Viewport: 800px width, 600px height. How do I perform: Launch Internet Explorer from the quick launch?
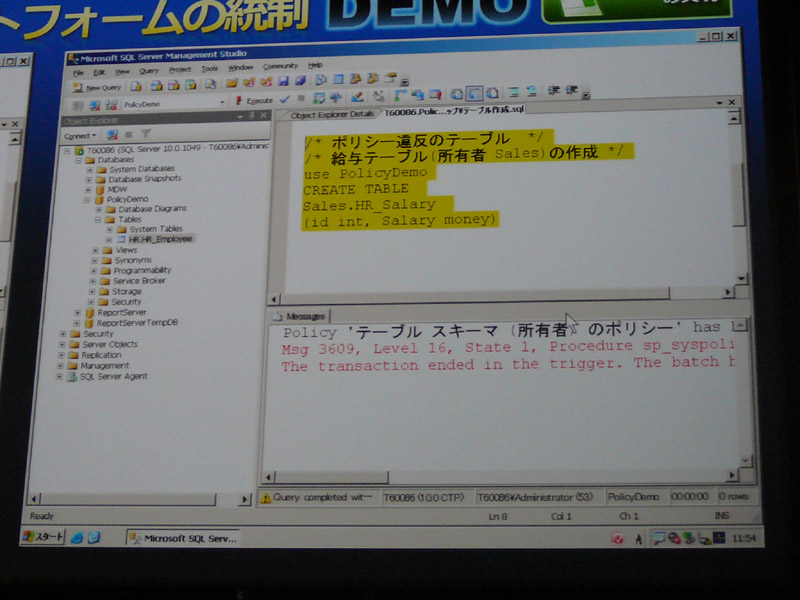click(77, 537)
